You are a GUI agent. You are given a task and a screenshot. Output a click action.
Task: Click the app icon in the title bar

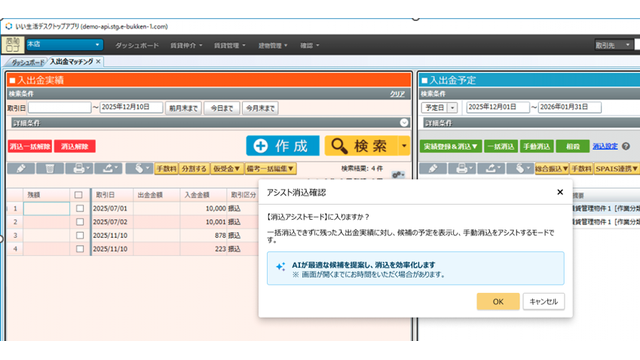click(9, 26)
